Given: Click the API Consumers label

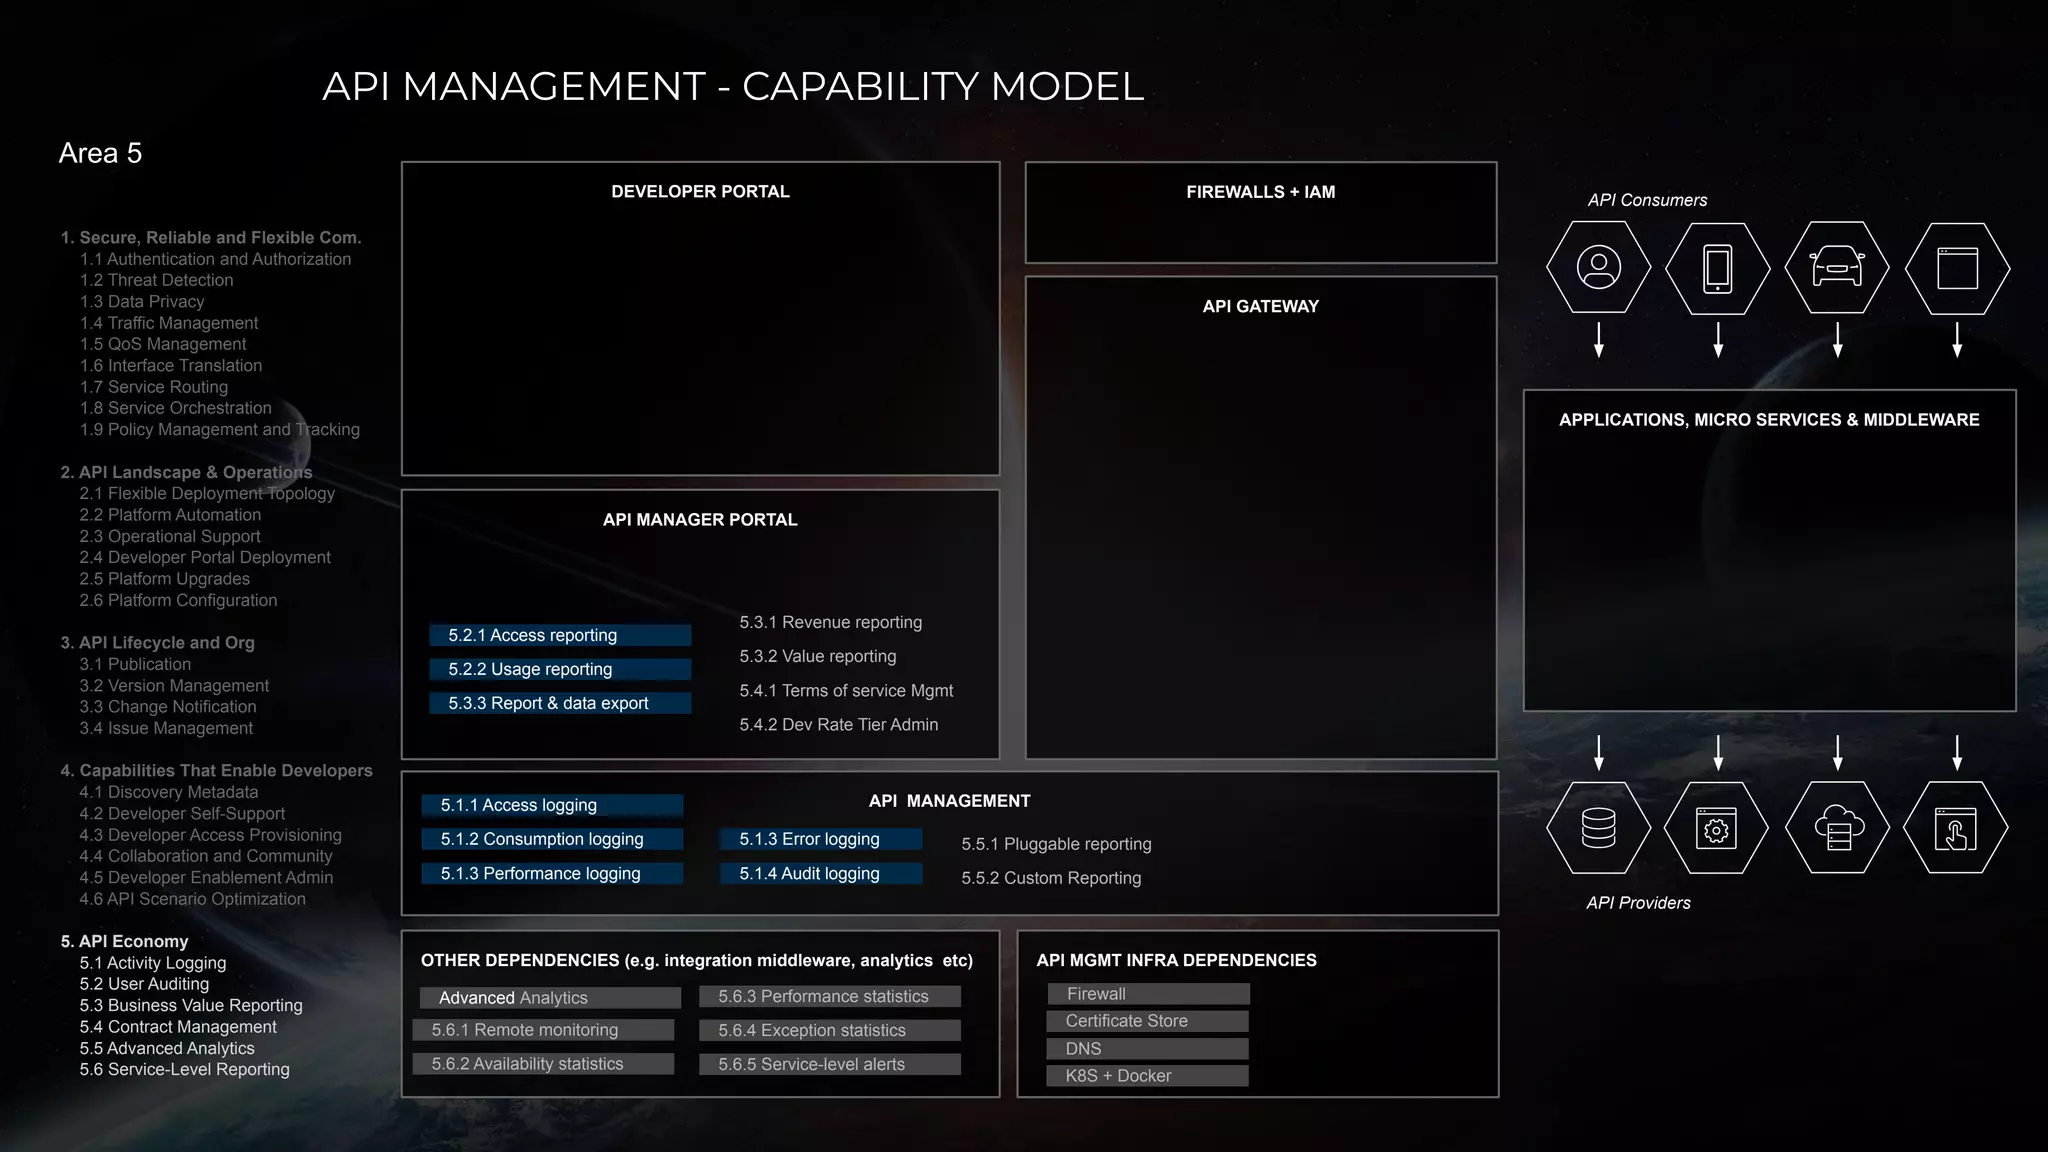Looking at the screenshot, I should pyautogui.click(x=1647, y=200).
